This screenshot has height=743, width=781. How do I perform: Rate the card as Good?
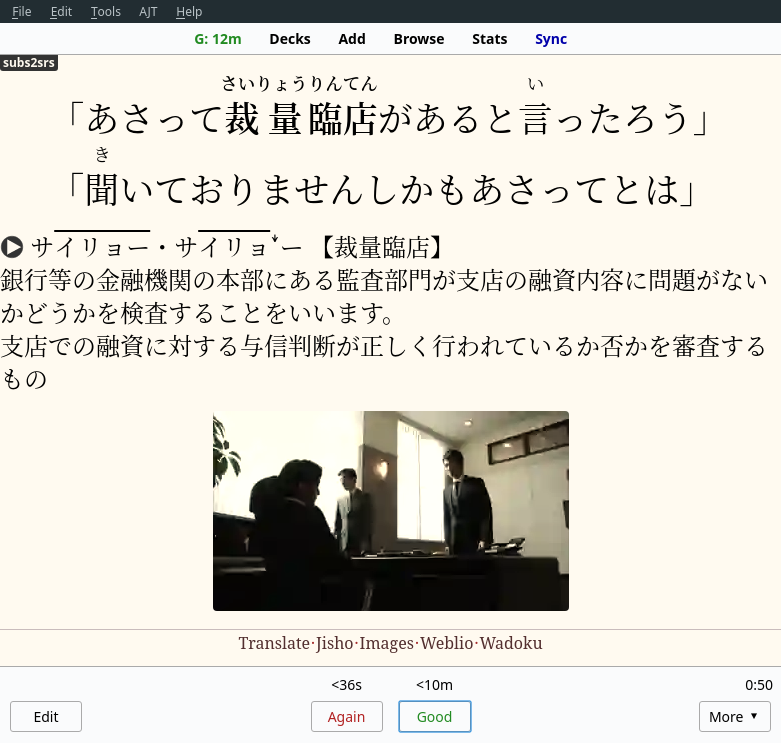pos(434,716)
